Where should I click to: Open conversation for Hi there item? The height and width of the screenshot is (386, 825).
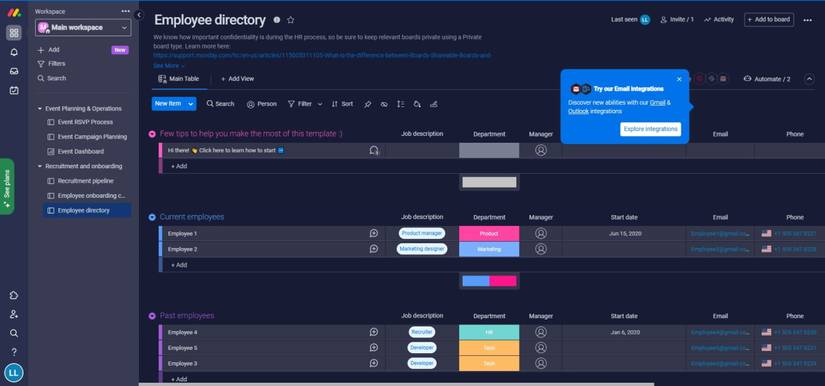coord(374,150)
